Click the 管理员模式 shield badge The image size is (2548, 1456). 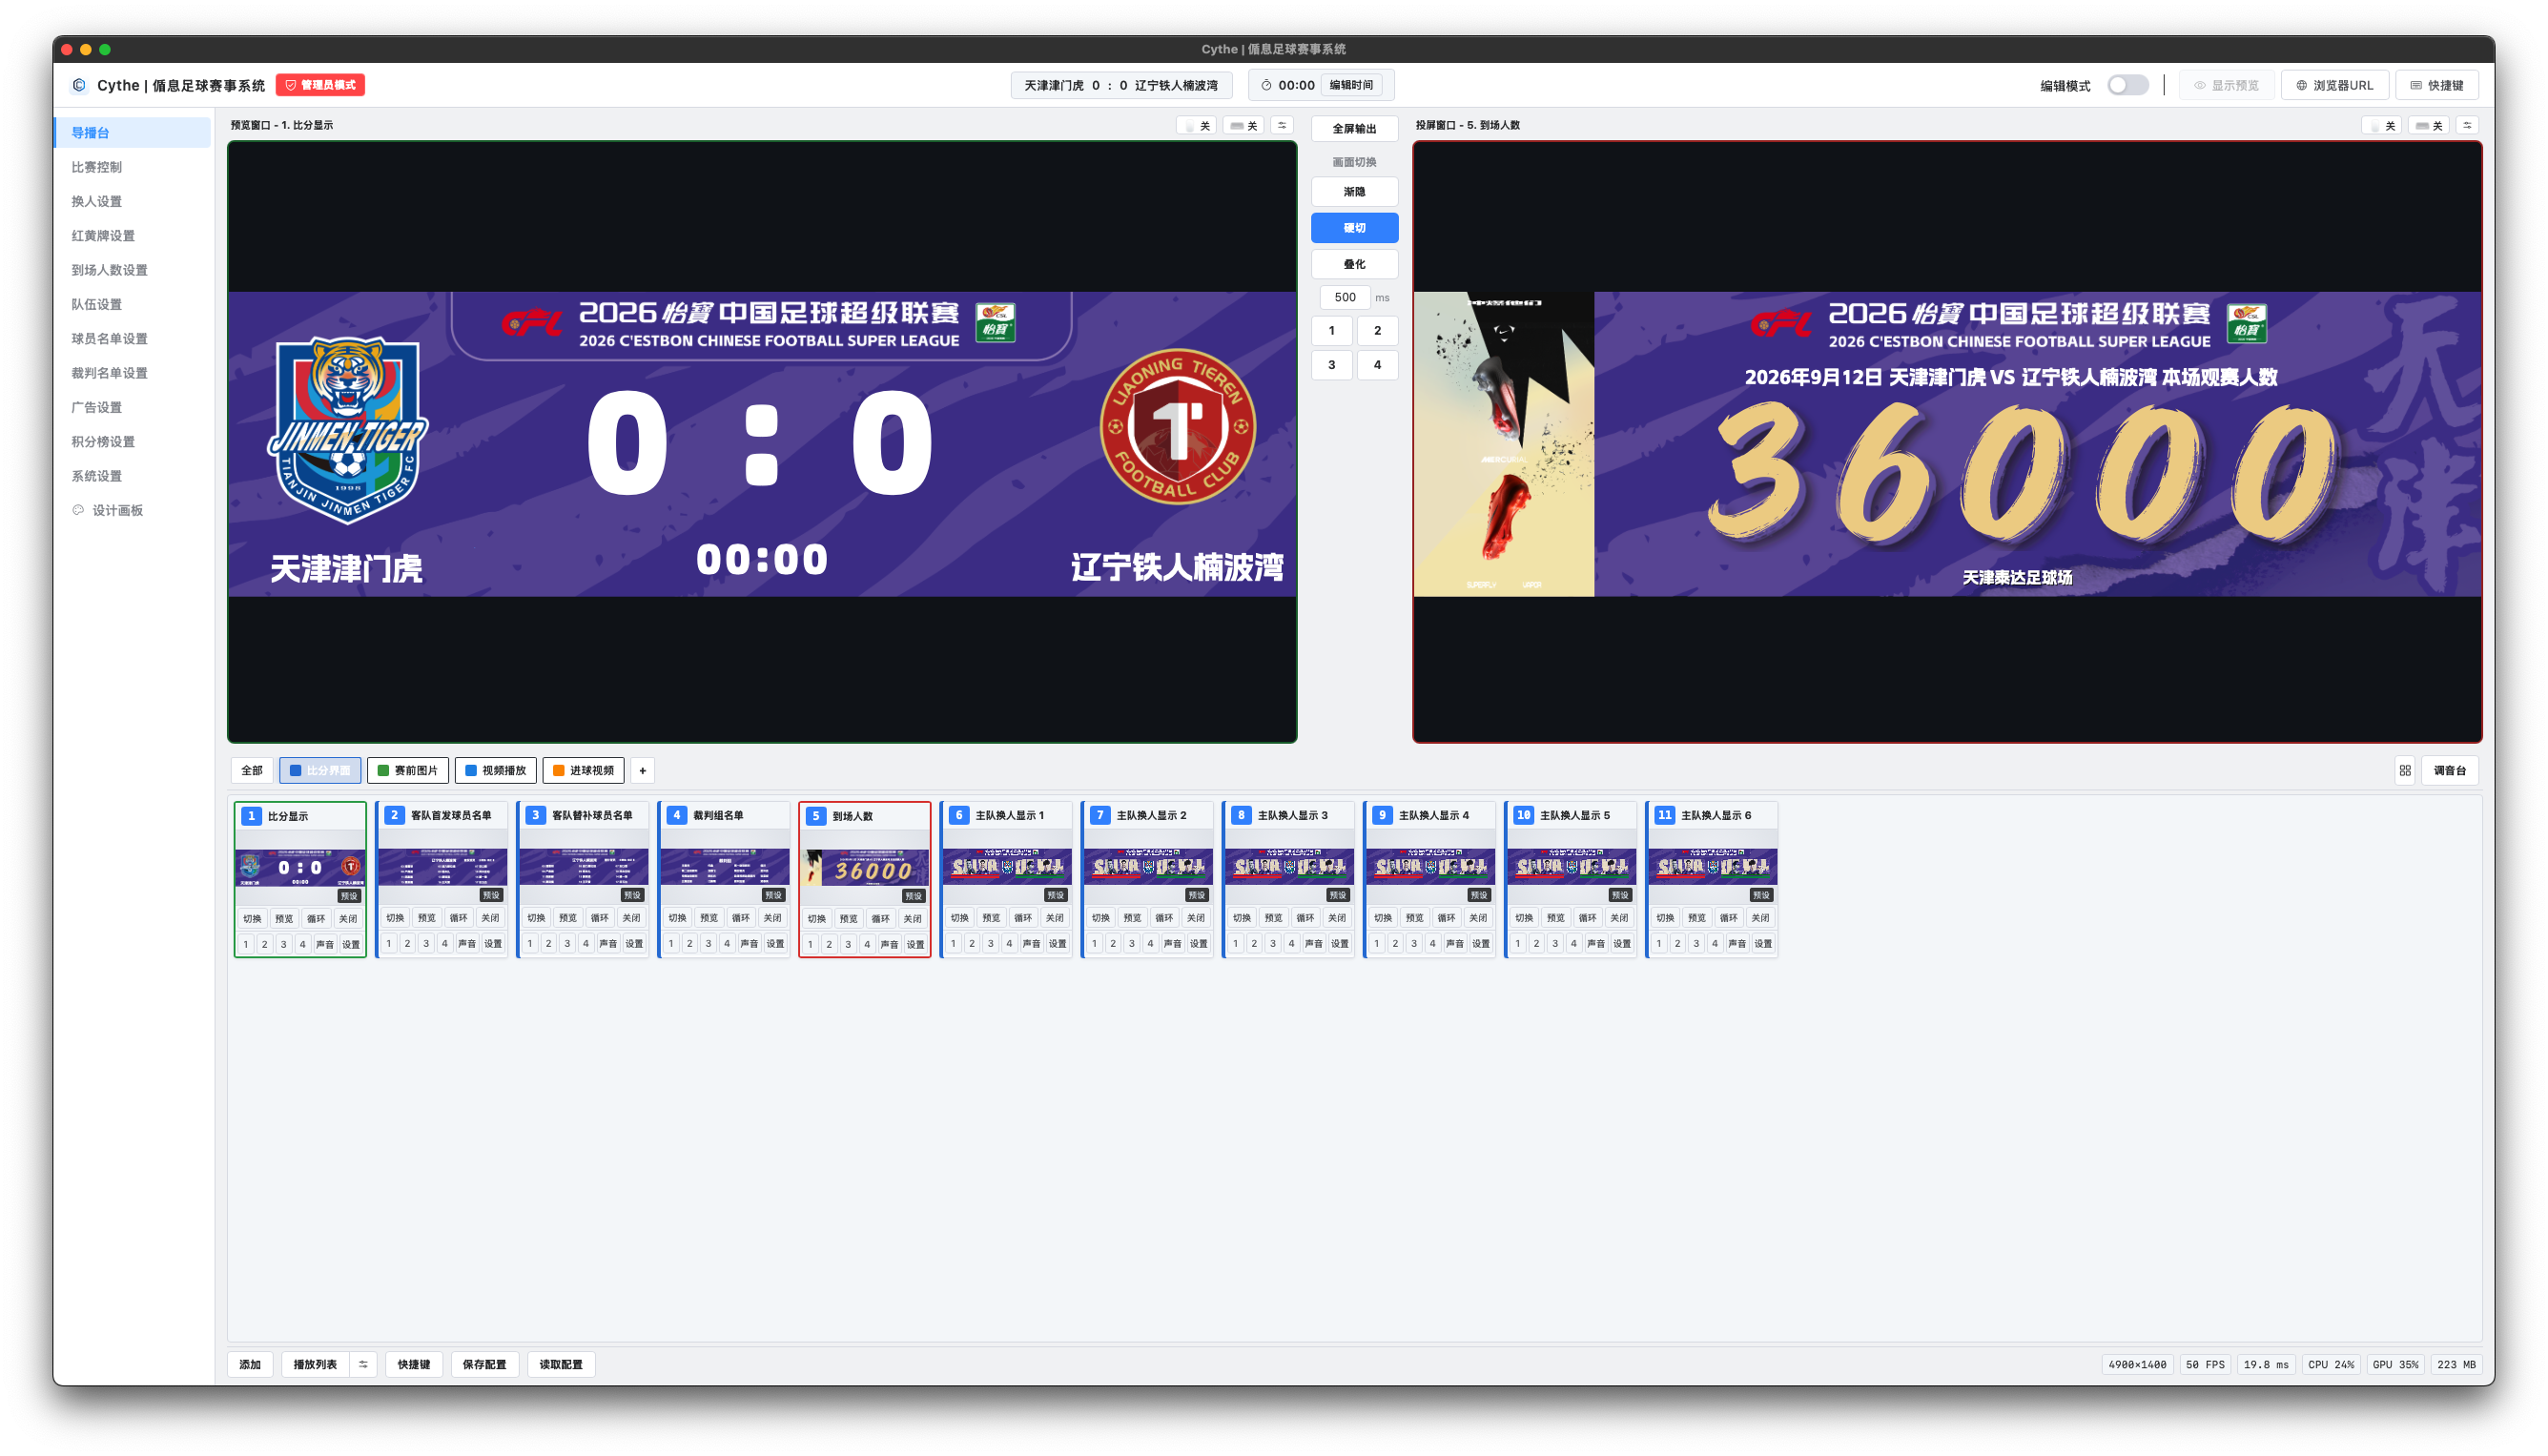click(x=320, y=85)
